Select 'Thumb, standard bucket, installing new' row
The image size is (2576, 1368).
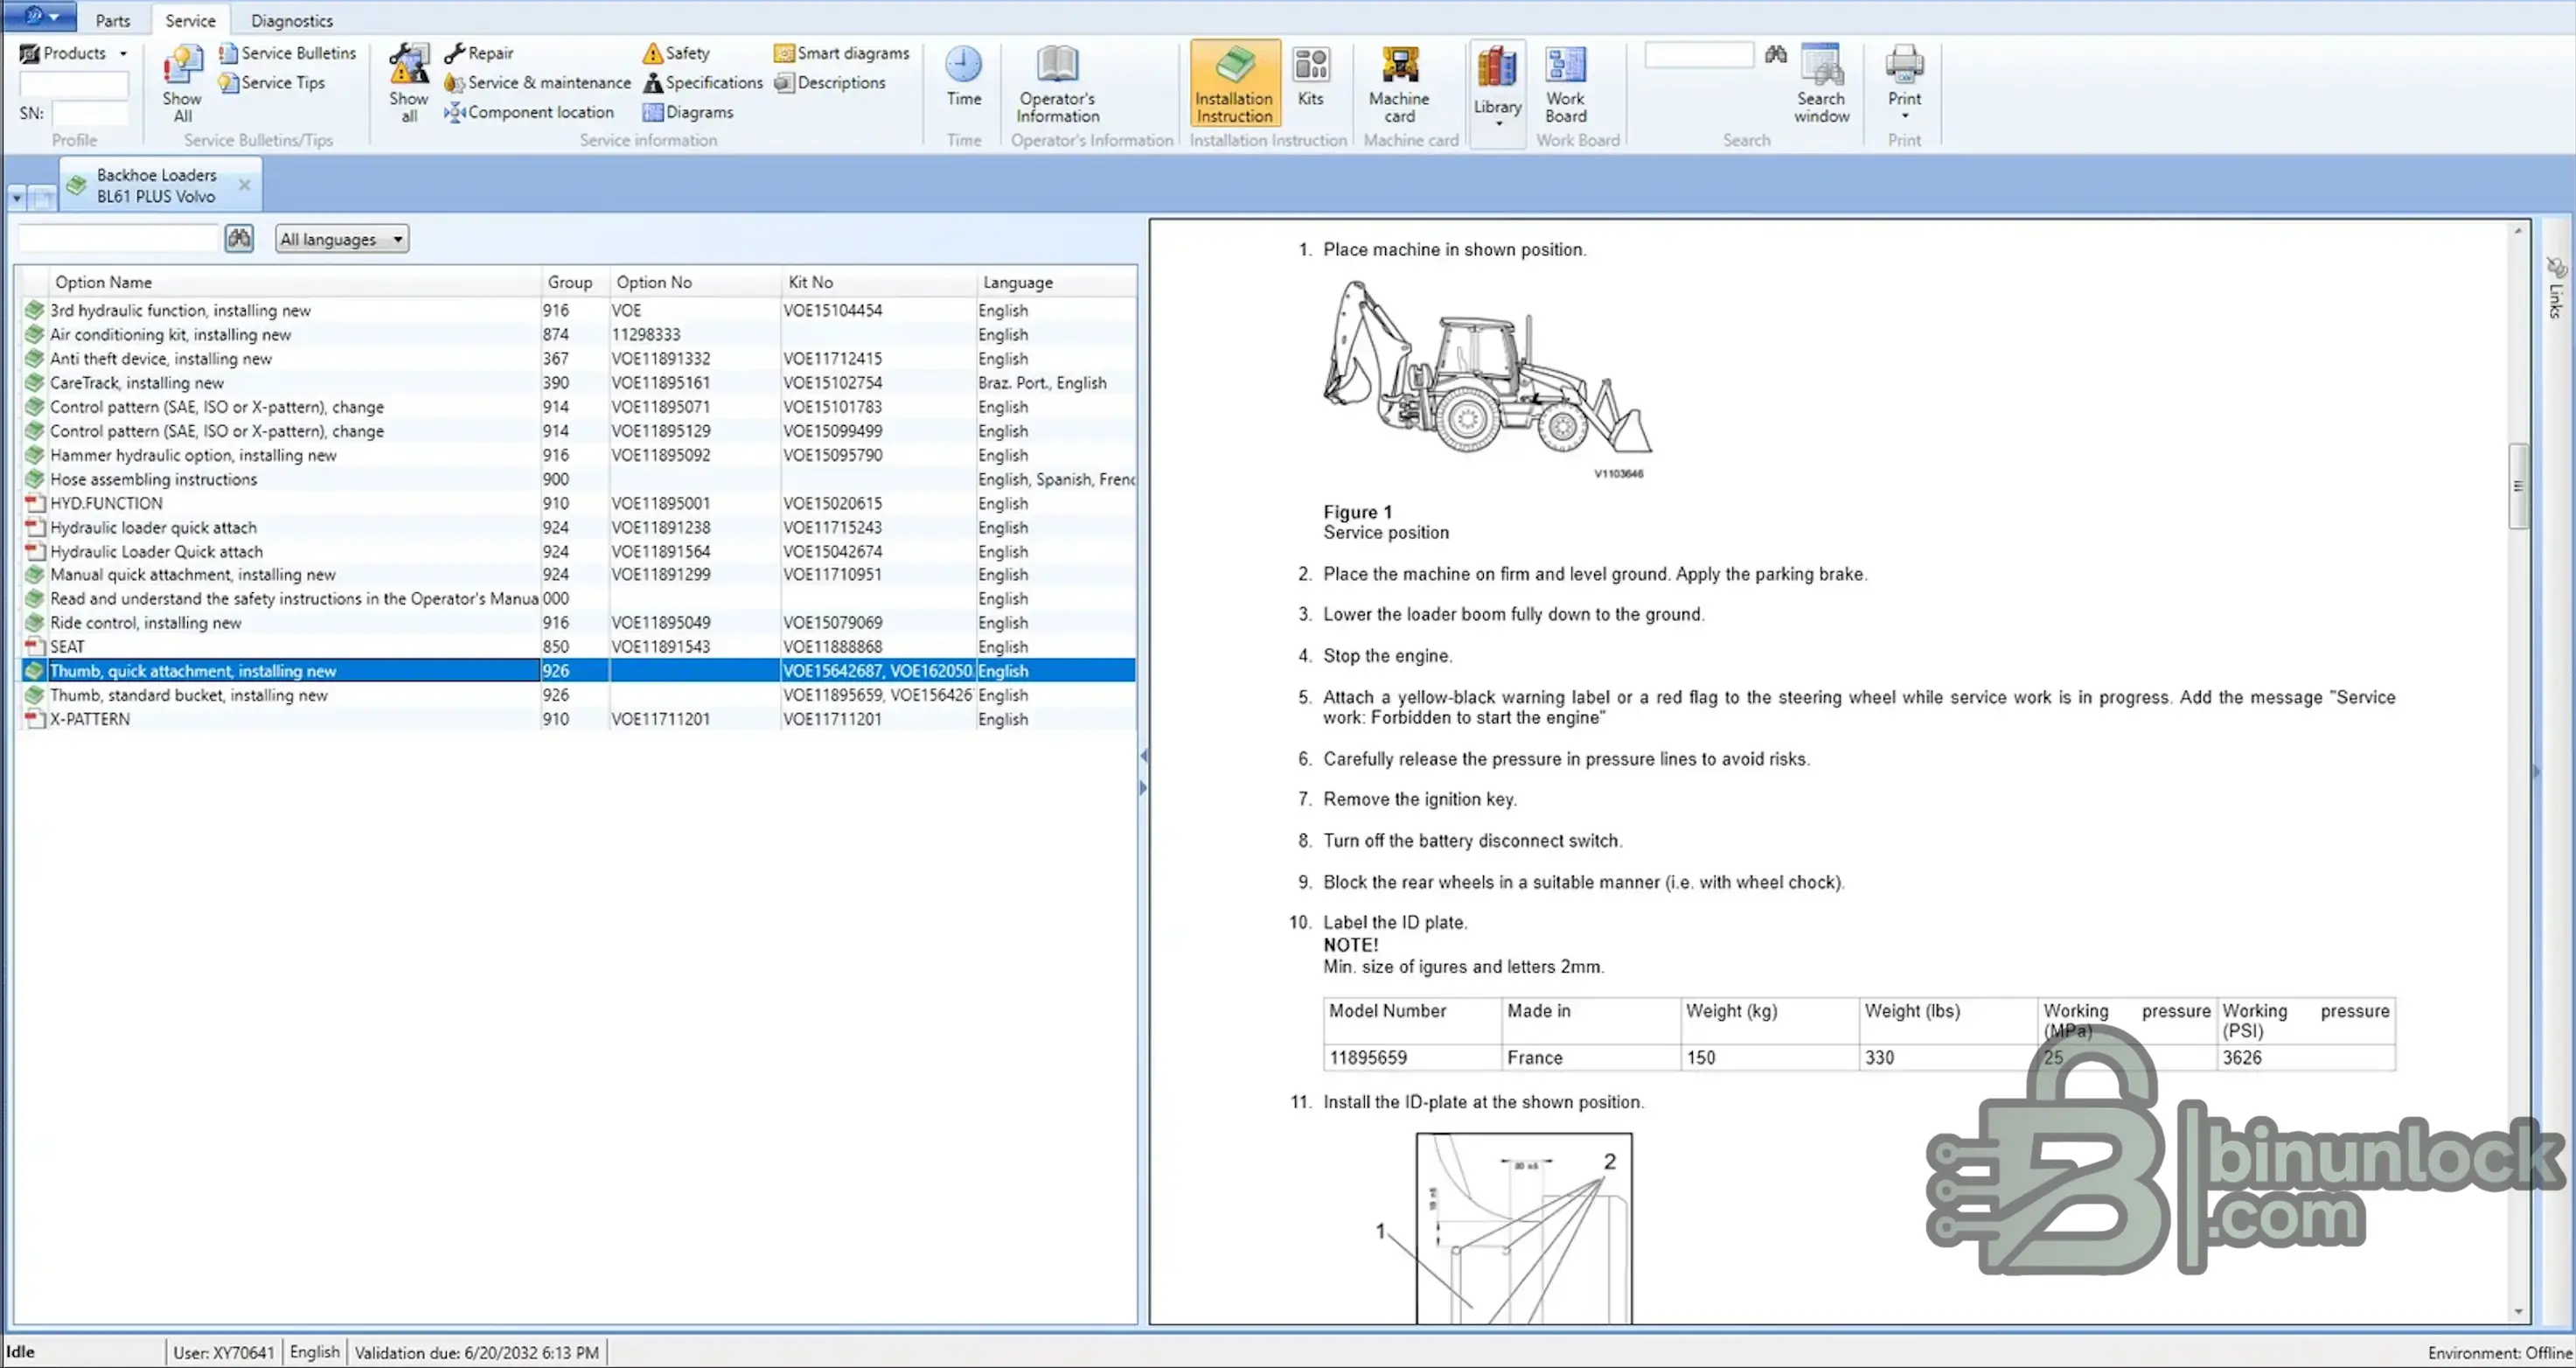point(578,695)
